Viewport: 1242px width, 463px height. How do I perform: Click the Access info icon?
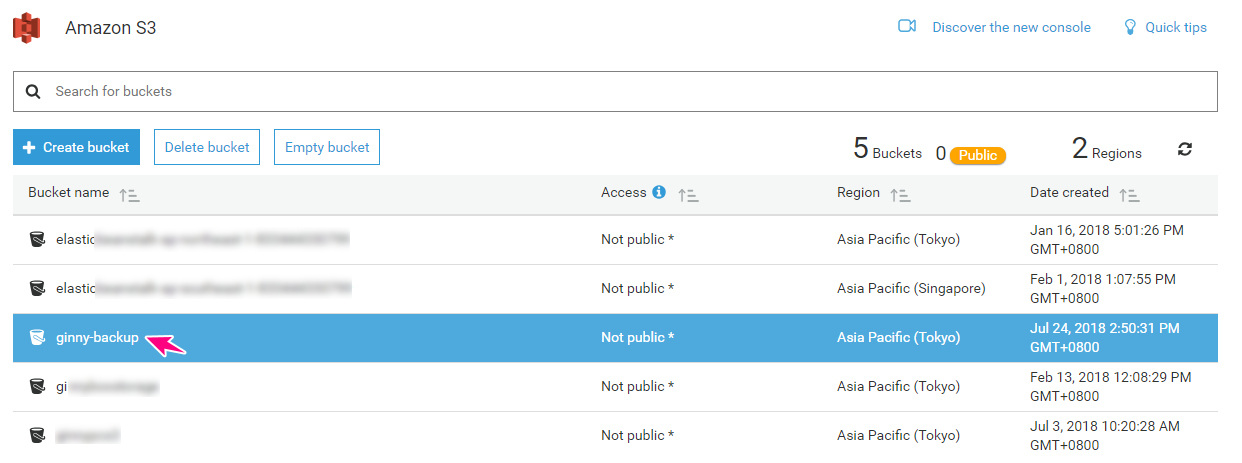click(x=659, y=192)
